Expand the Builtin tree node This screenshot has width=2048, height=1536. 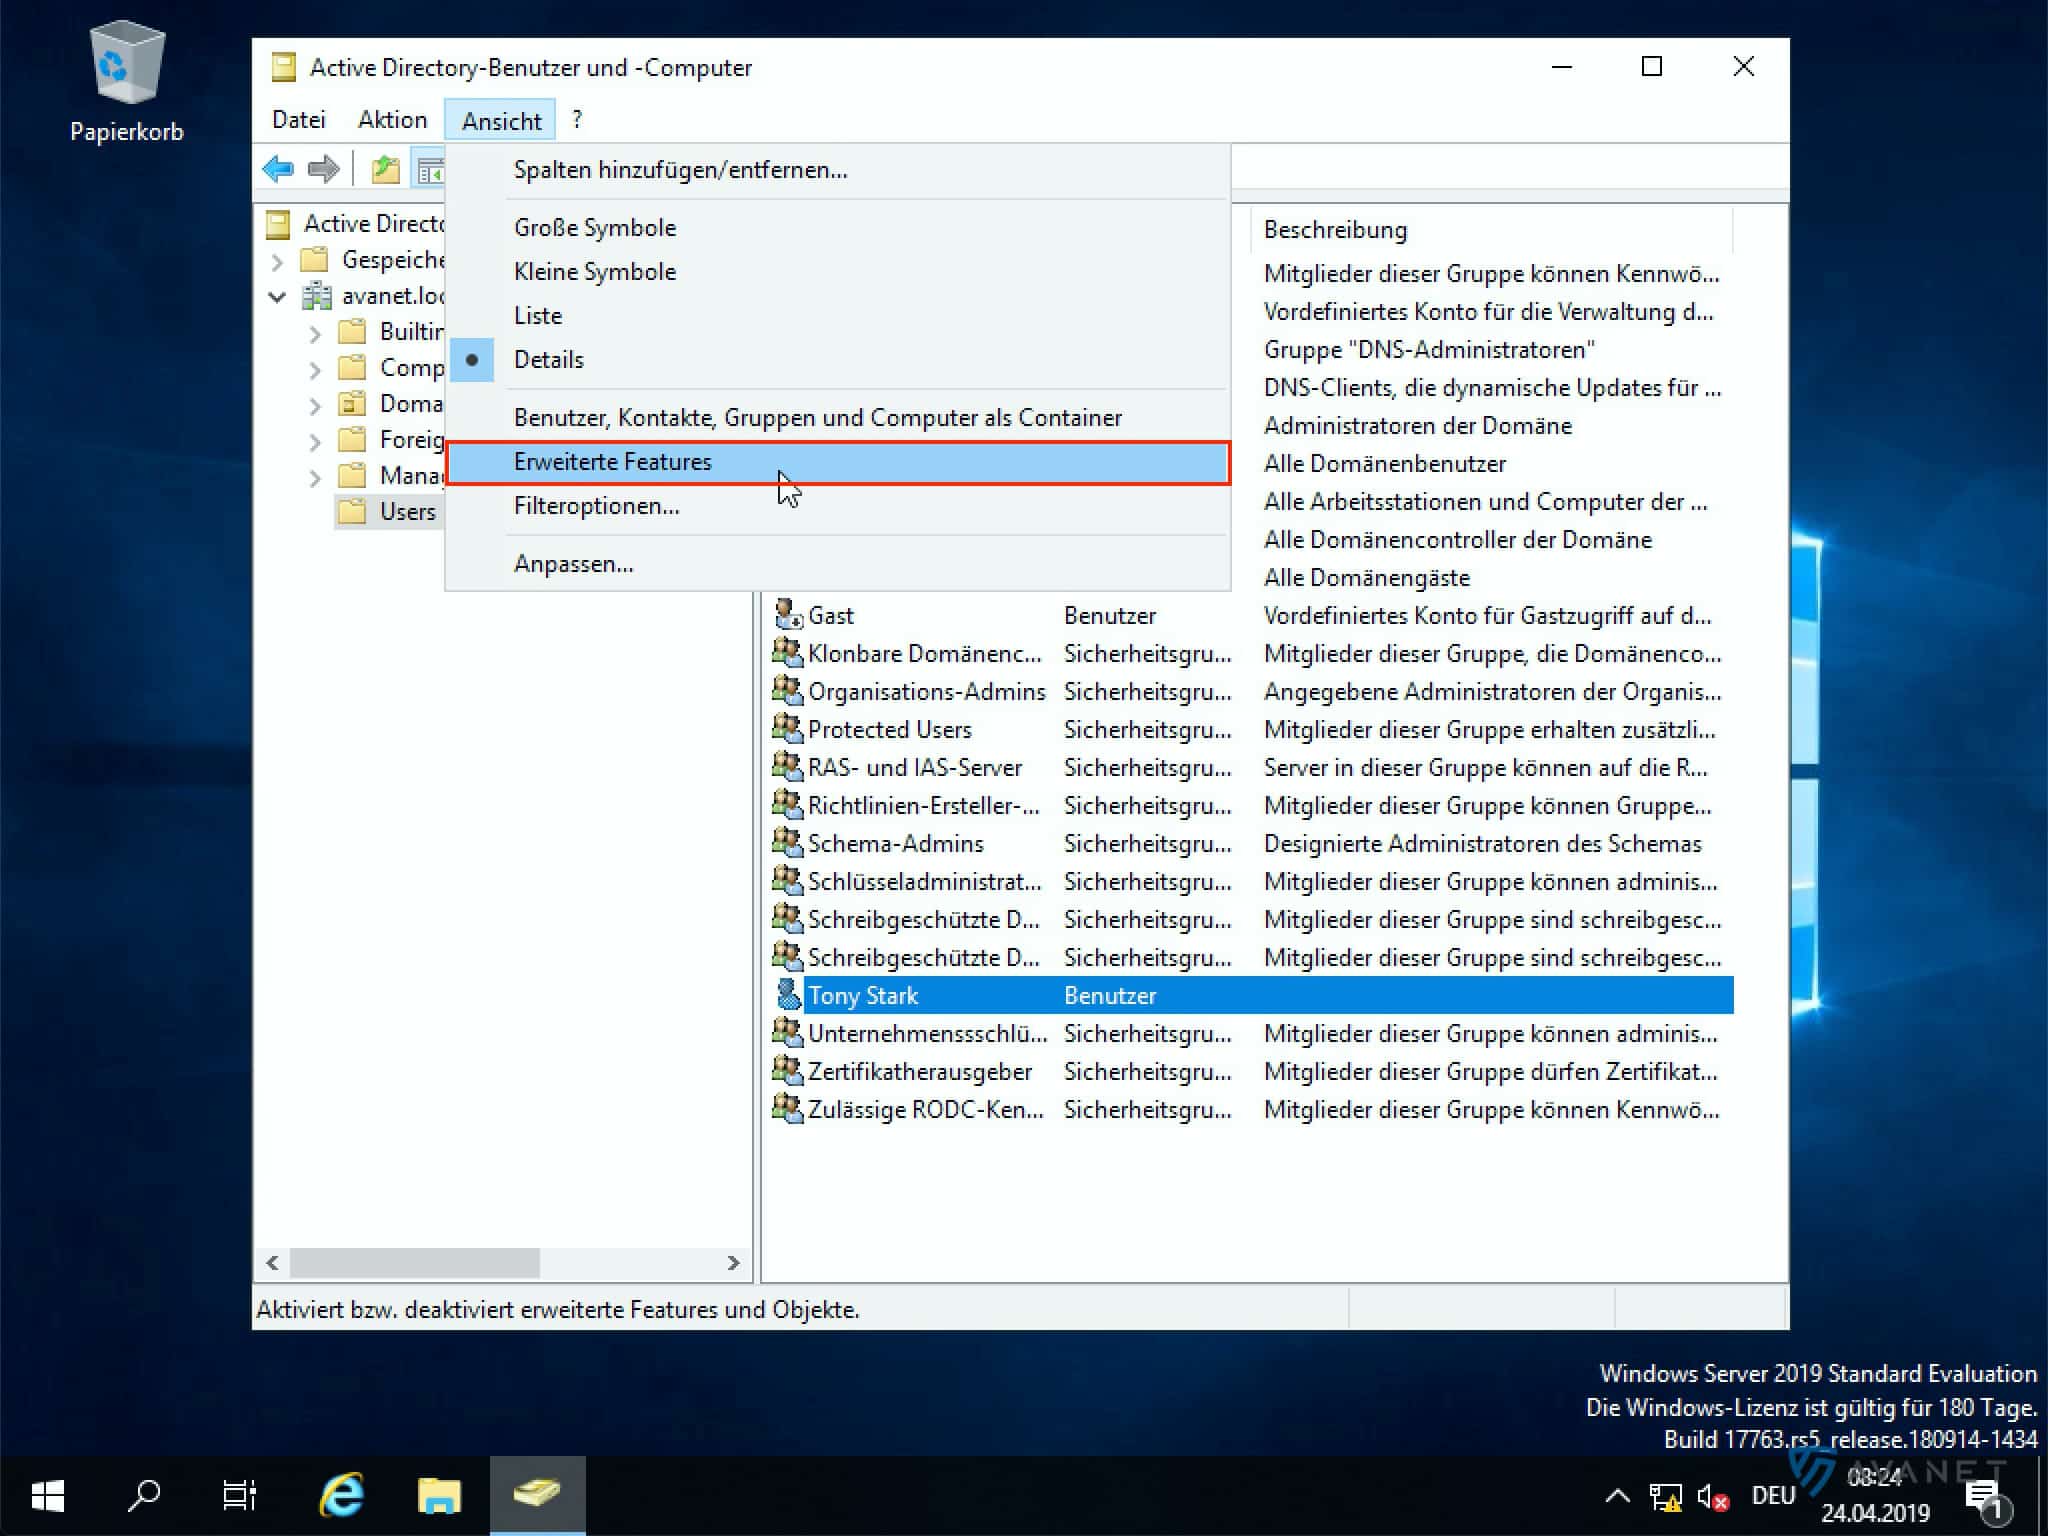[x=315, y=332]
